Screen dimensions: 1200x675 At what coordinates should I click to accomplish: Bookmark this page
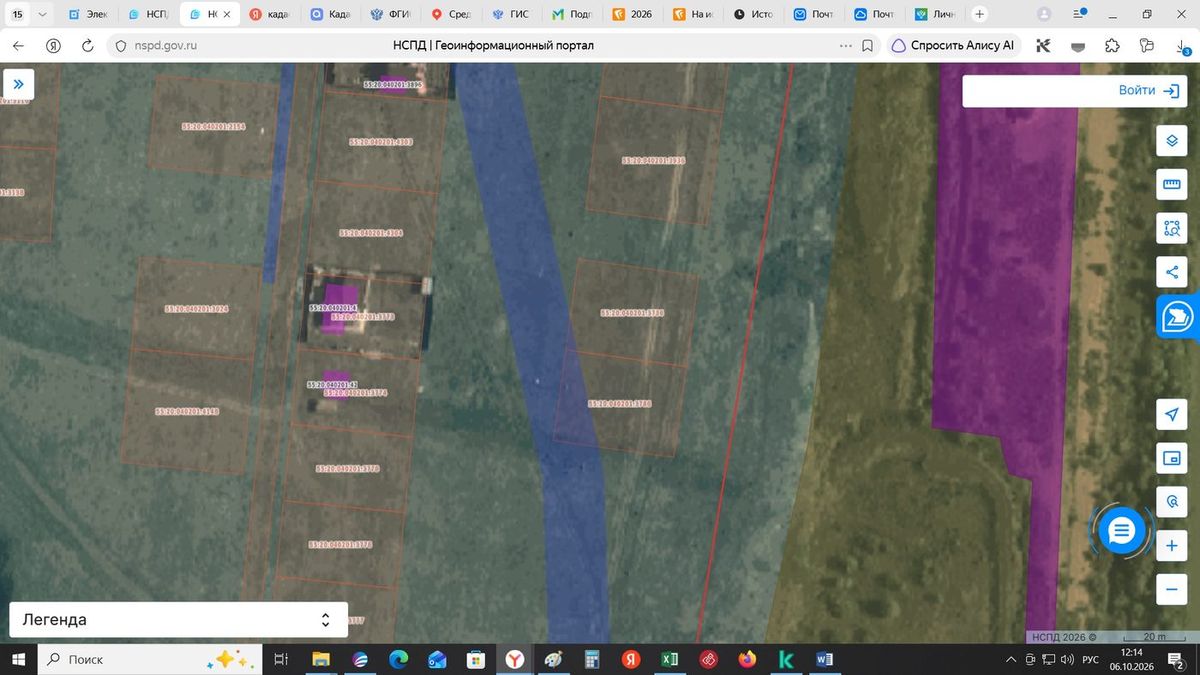pyautogui.click(x=868, y=45)
